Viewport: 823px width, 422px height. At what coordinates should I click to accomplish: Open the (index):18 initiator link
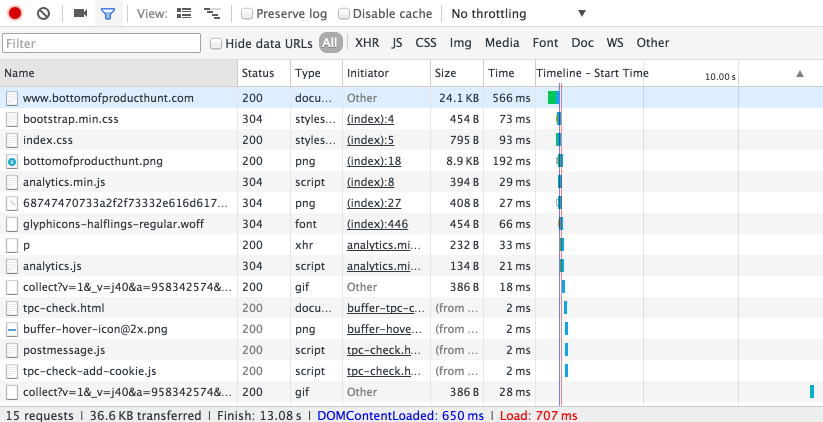click(x=374, y=161)
